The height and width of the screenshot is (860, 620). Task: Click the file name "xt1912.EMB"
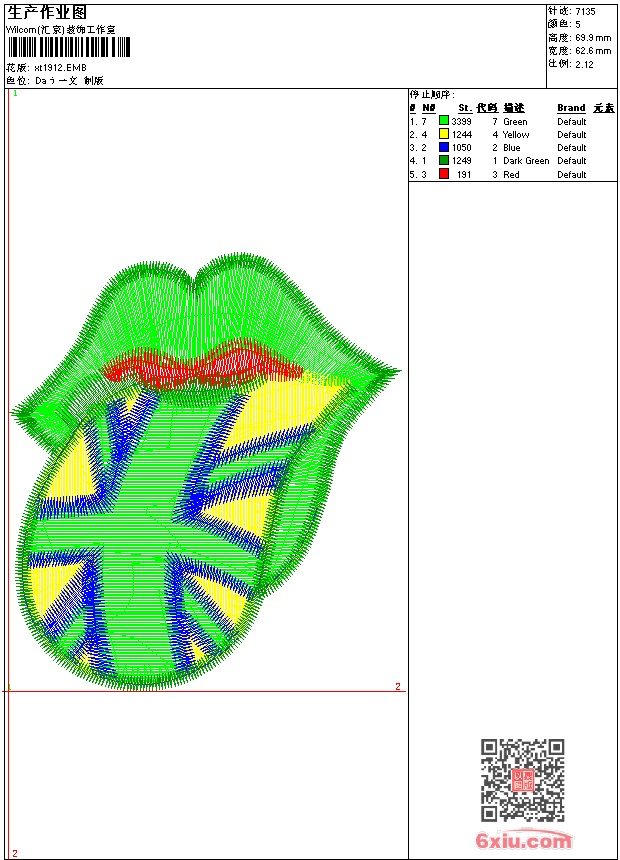(x=60, y=67)
